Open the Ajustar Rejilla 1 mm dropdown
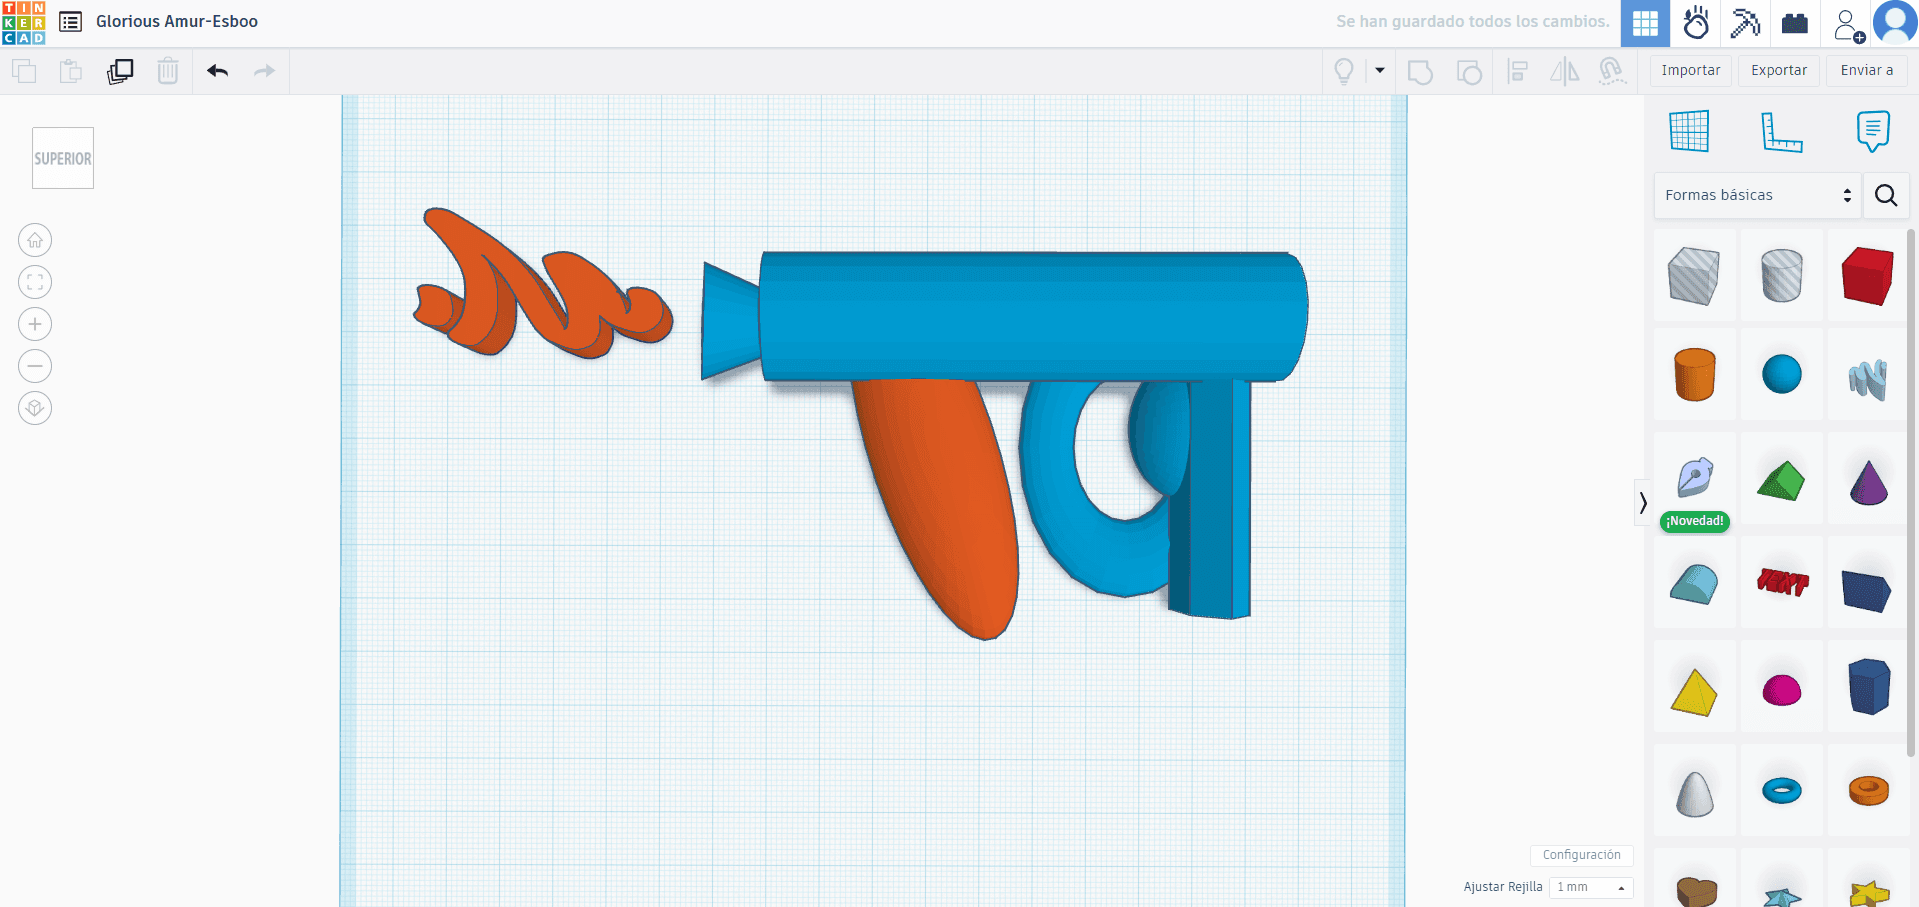Screen dimensions: 1919x907 coord(1590,887)
